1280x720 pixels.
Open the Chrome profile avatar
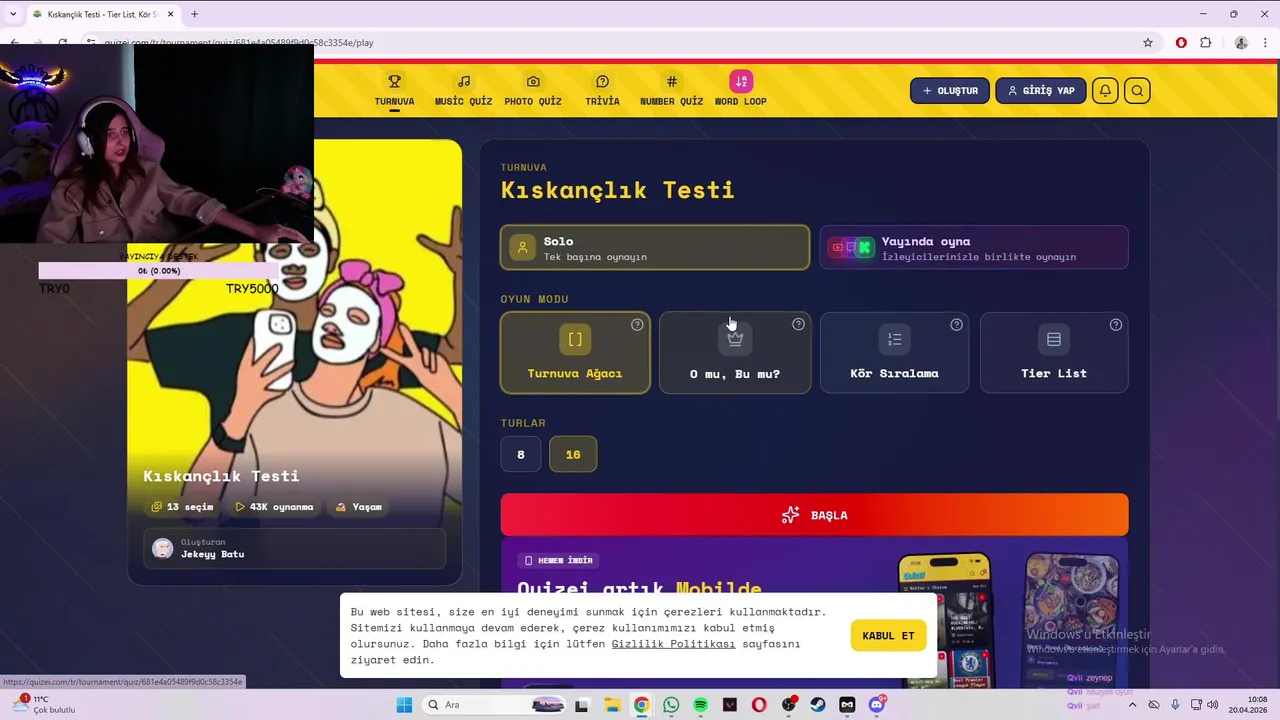(x=1241, y=43)
